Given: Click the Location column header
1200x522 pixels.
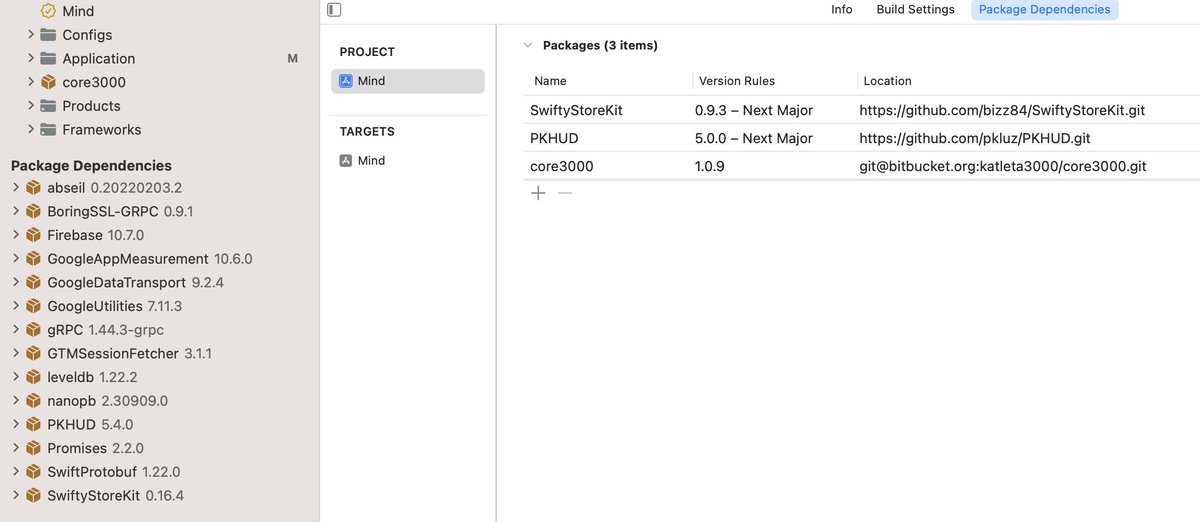Looking at the screenshot, I should coord(887,81).
